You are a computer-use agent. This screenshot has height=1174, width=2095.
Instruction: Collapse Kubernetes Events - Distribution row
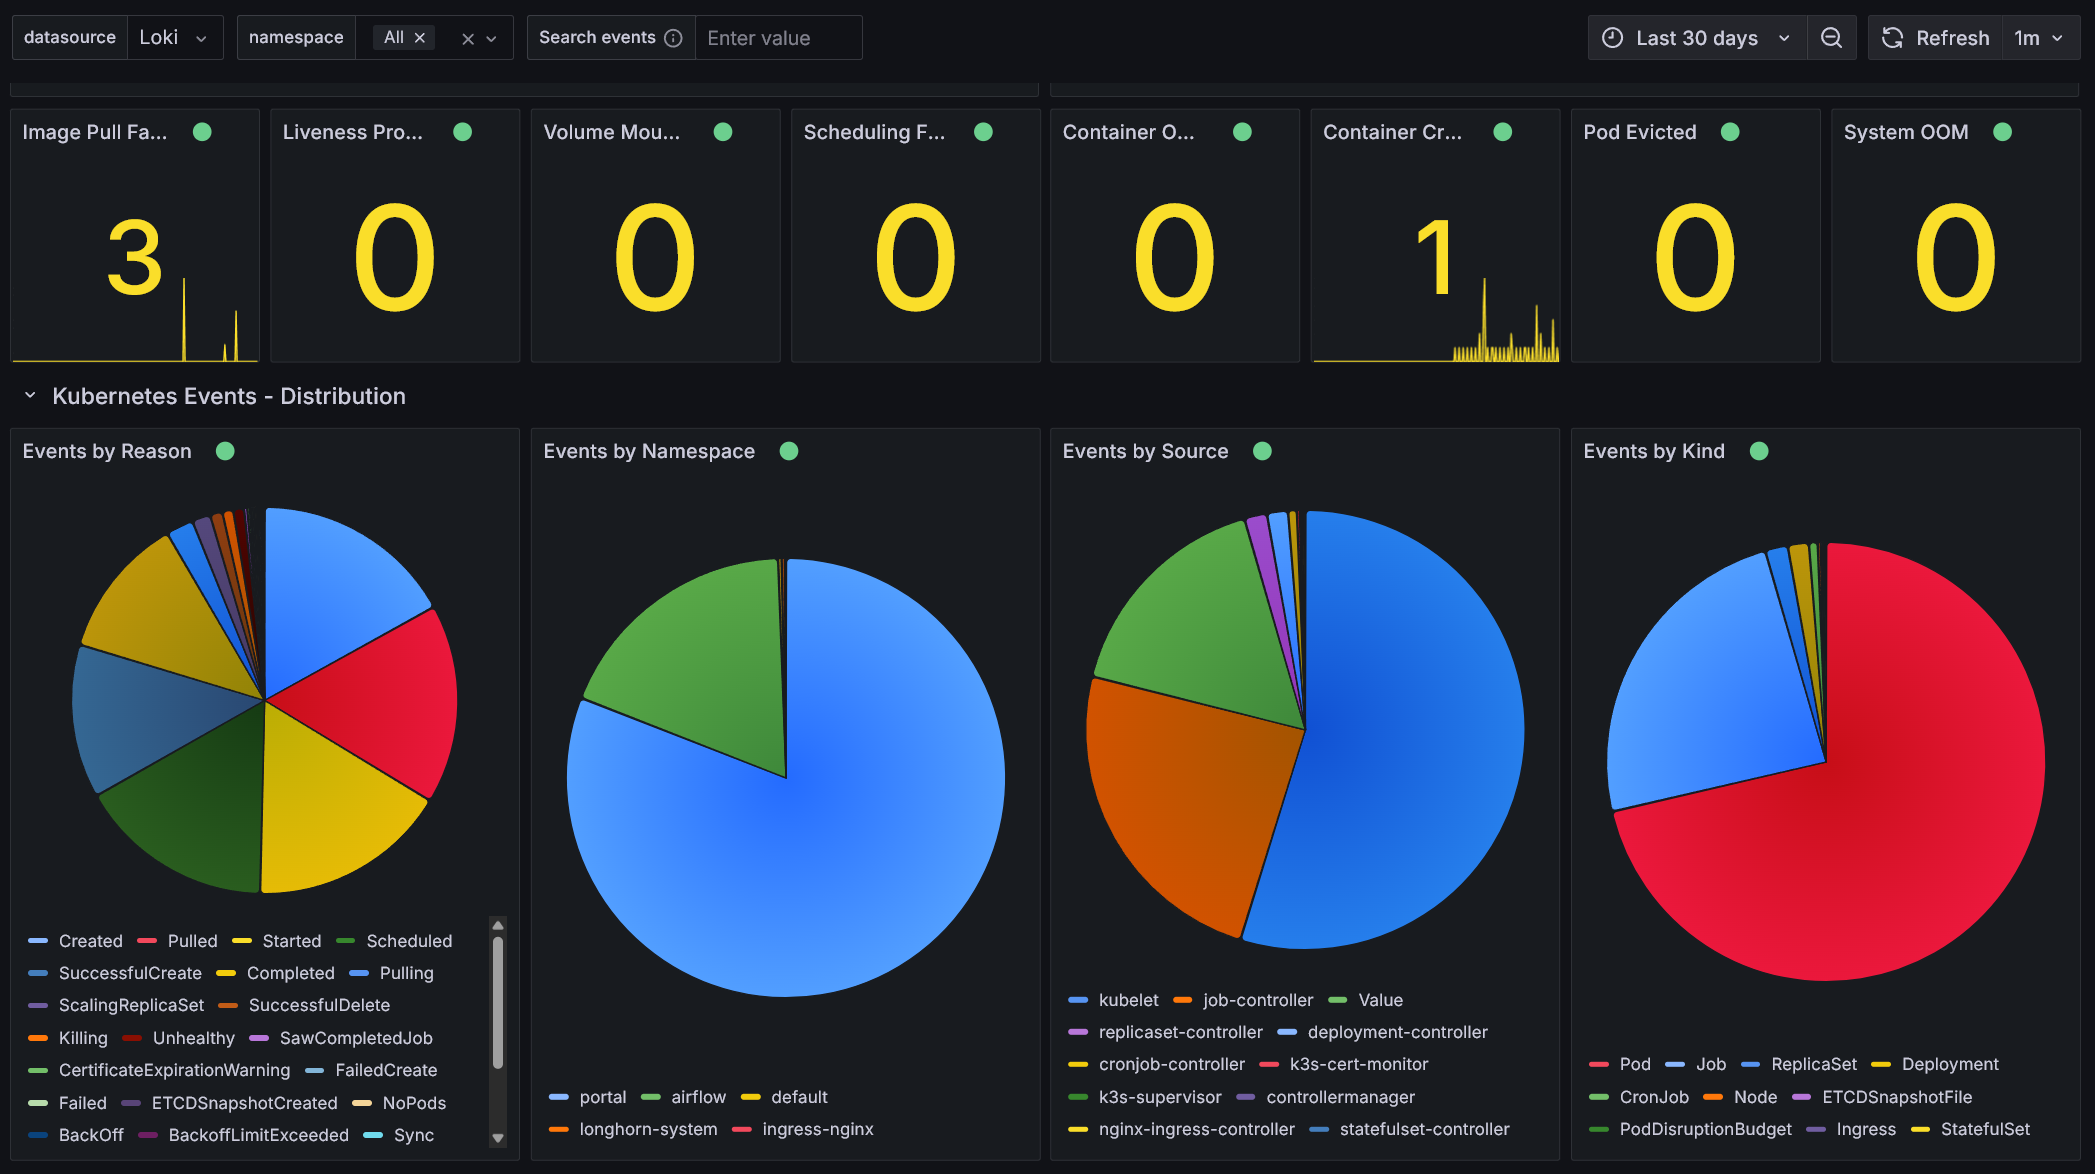[30, 396]
